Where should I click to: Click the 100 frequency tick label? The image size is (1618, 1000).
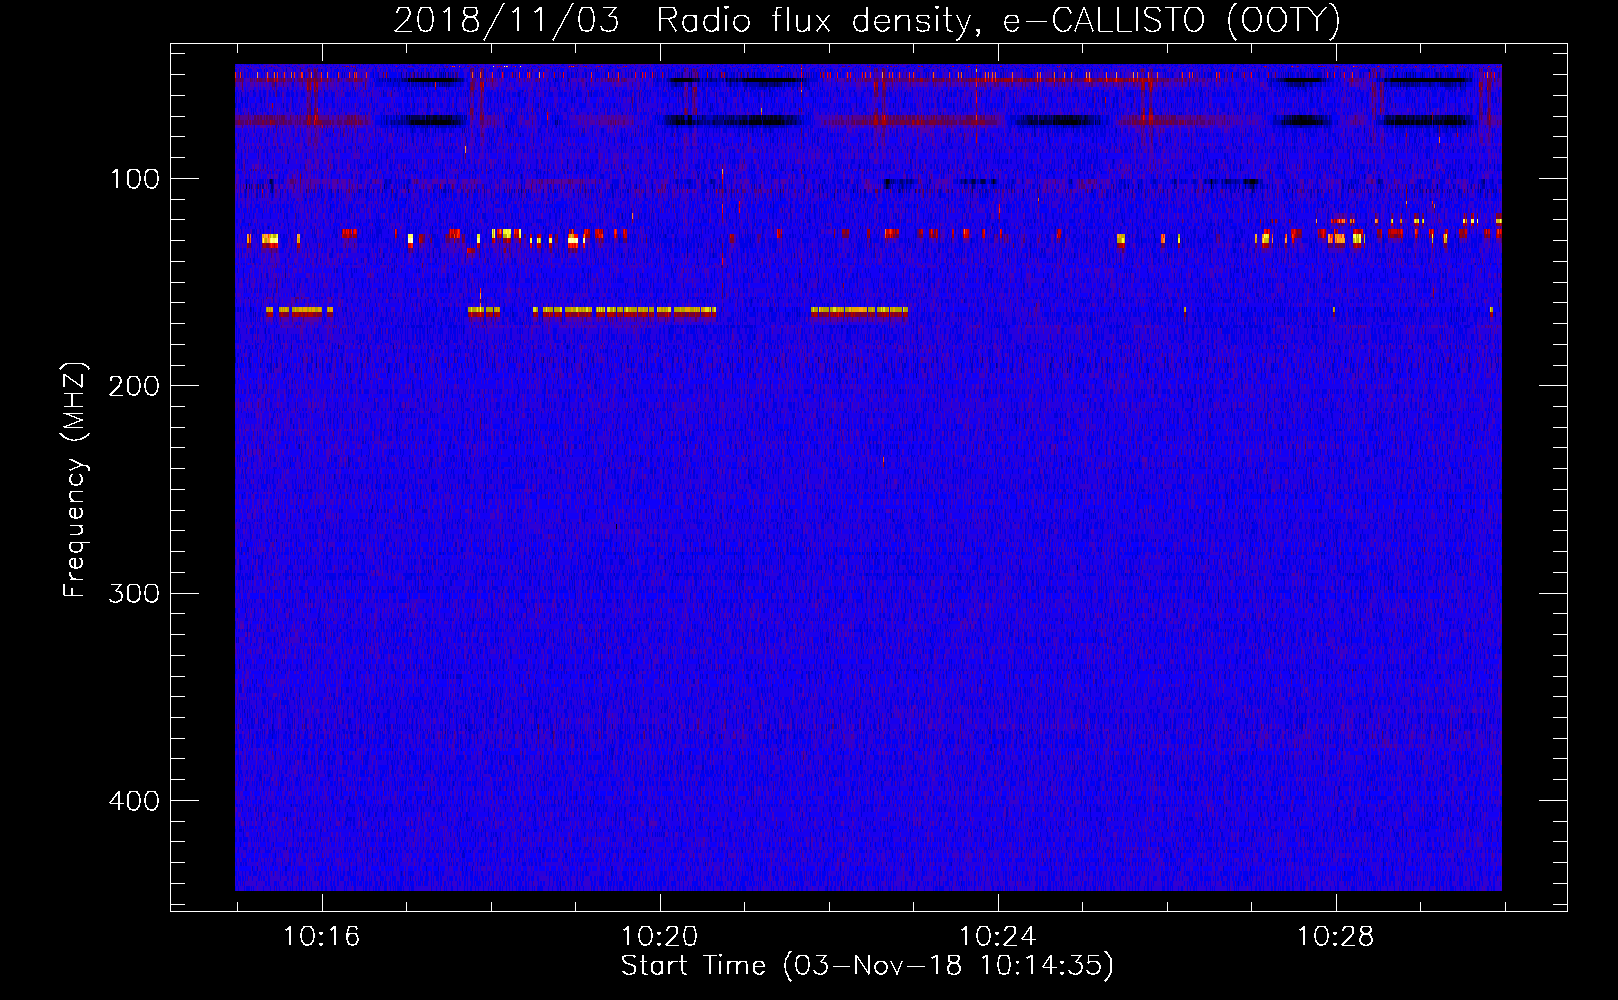135,179
